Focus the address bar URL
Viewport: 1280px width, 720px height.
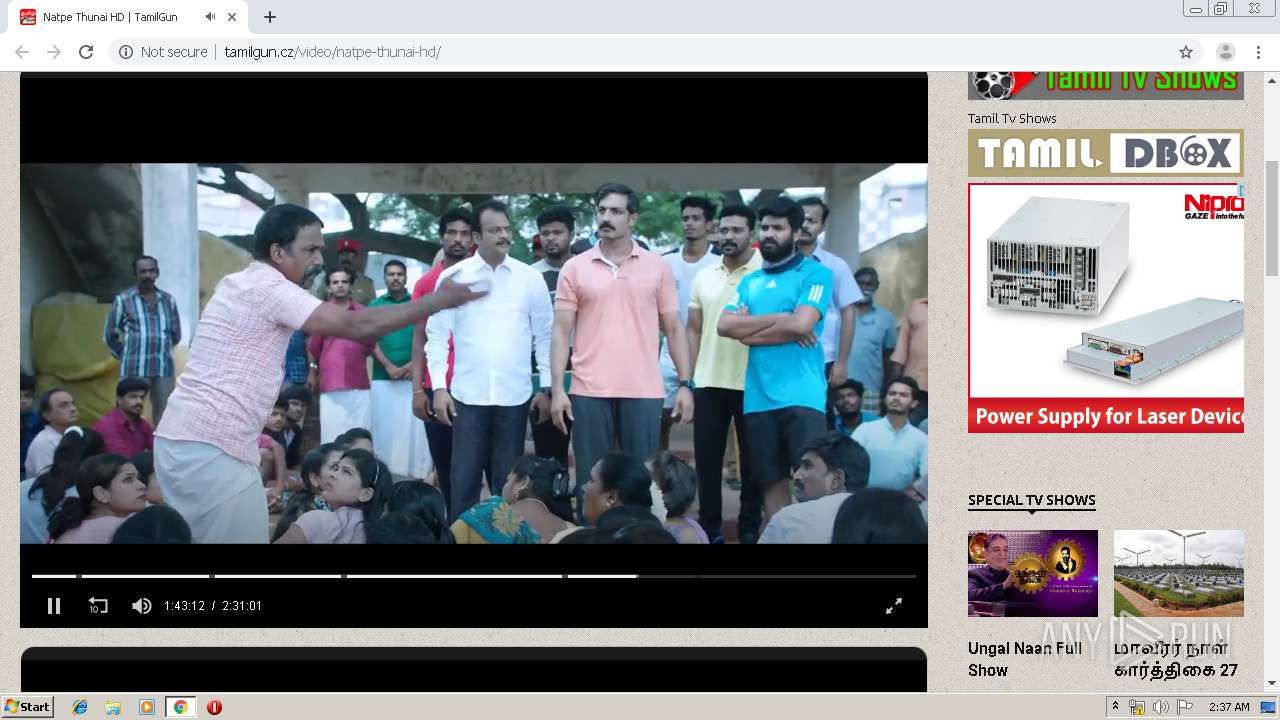pyautogui.click(x=332, y=52)
